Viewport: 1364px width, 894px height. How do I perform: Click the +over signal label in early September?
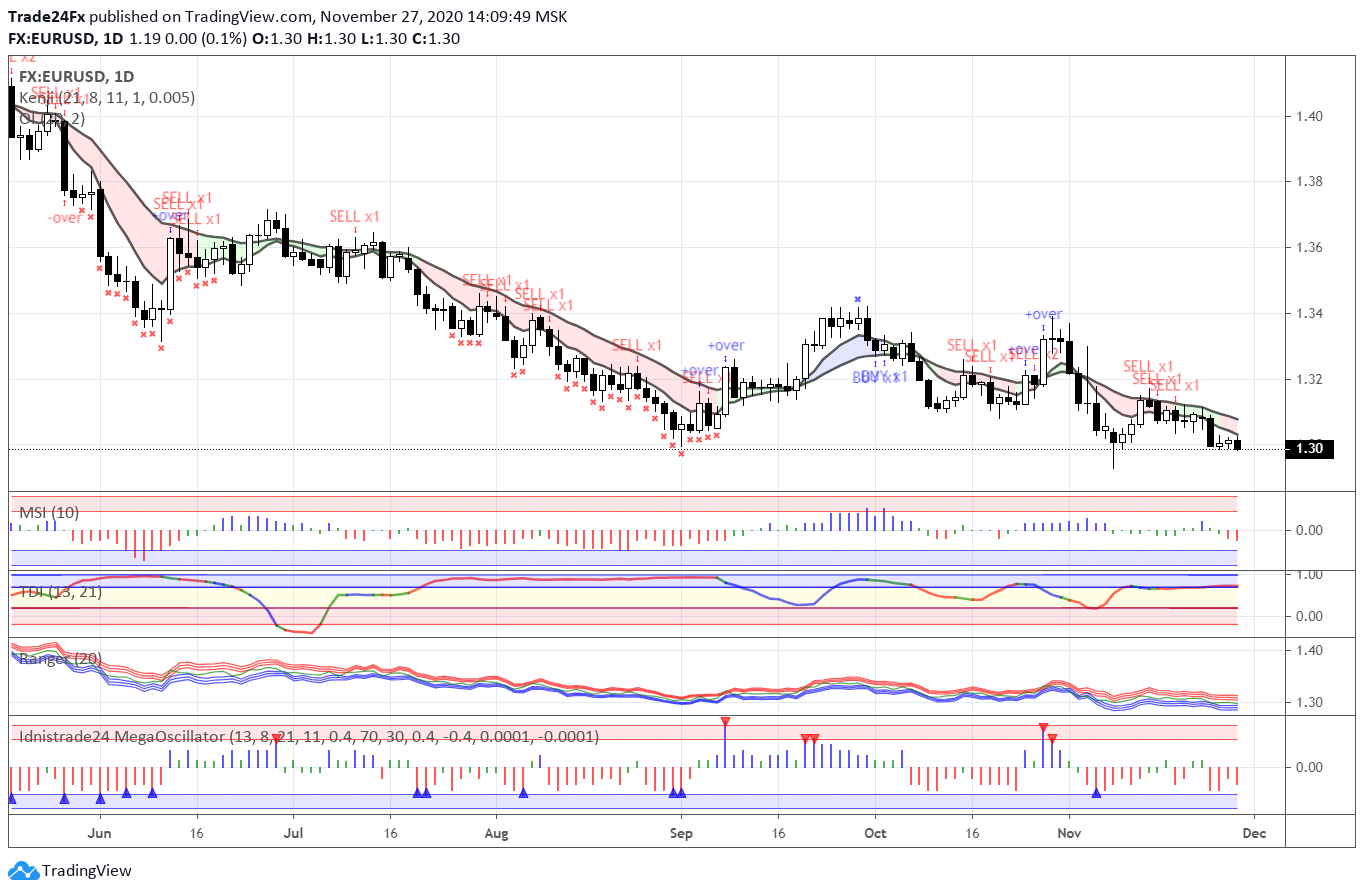tap(725, 346)
